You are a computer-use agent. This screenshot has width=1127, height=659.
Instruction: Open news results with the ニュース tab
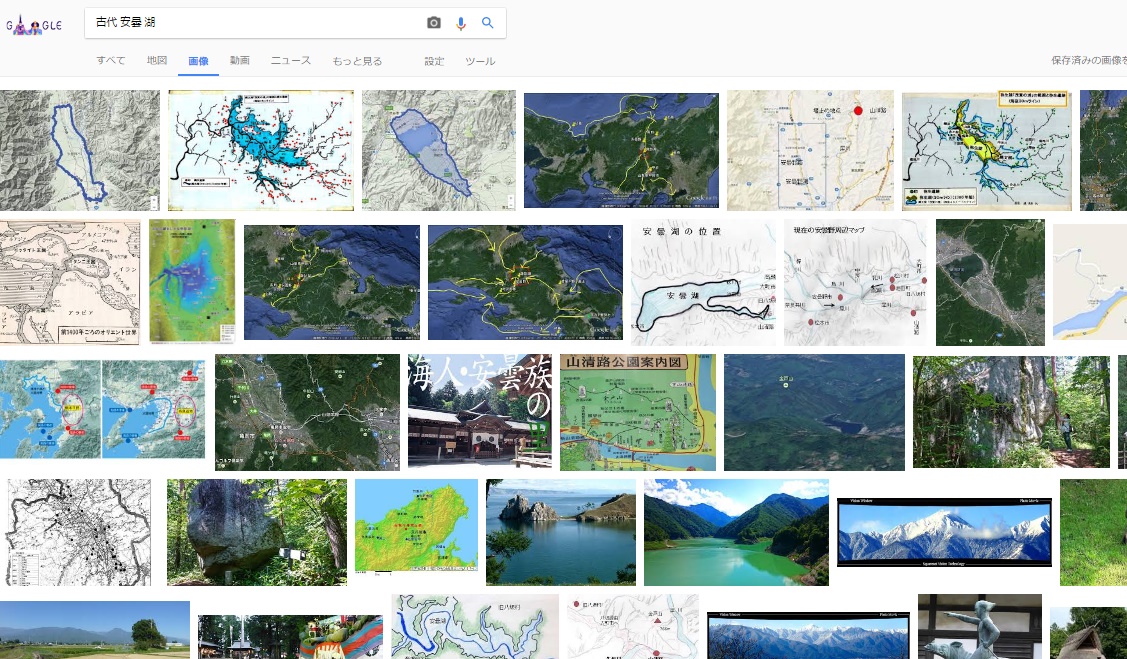(290, 60)
